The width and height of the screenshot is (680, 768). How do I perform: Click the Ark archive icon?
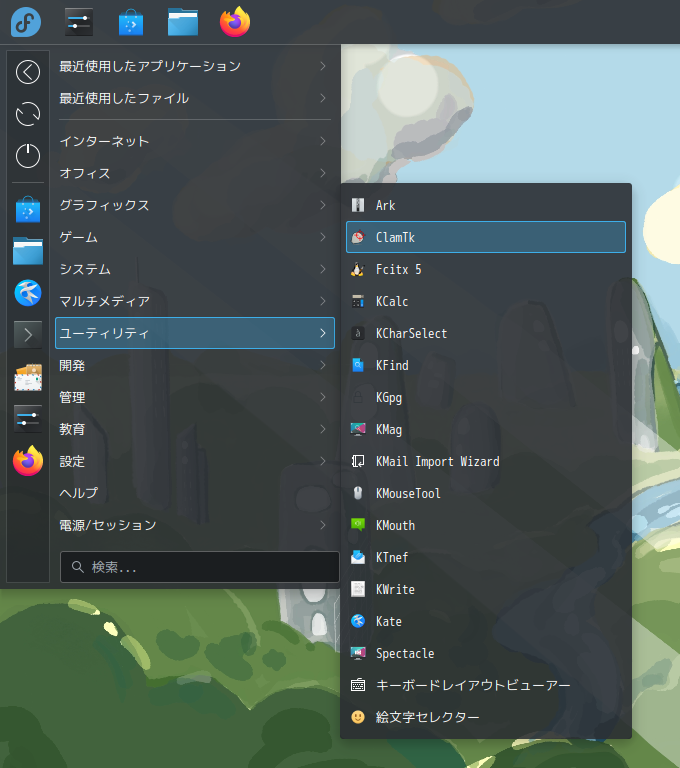(358, 205)
